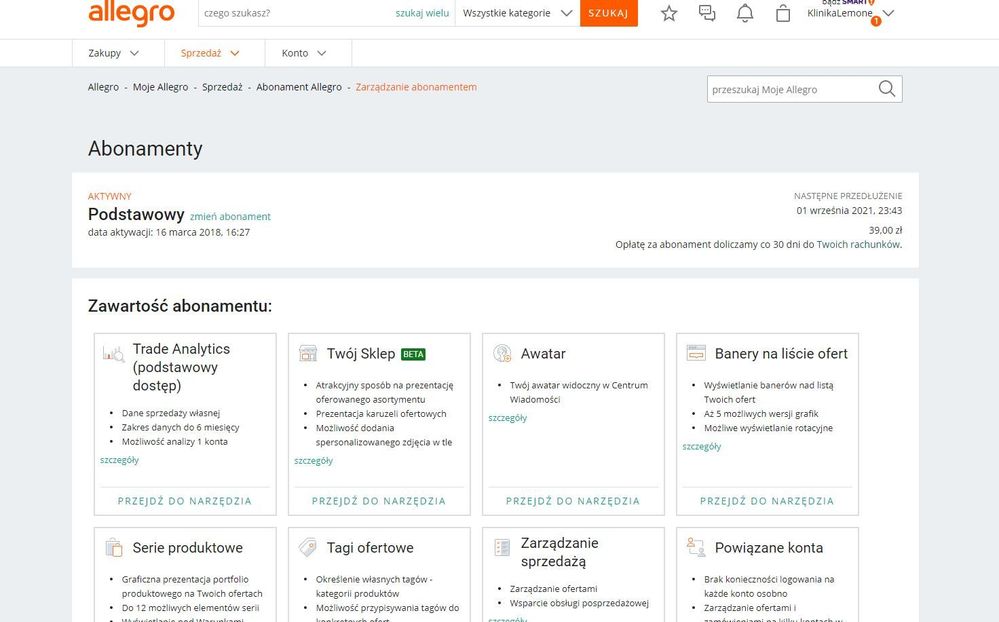Click Twój Sklep store icon

[308, 354]
